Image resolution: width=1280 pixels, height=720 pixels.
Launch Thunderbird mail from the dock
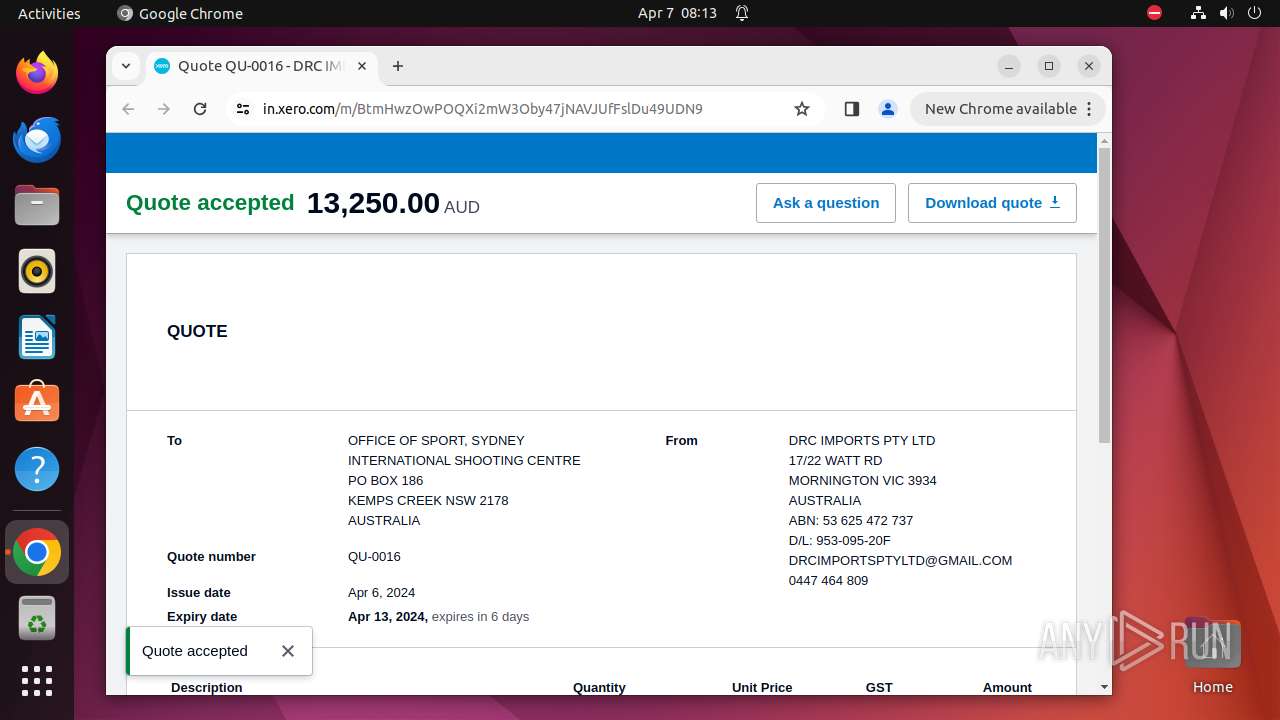point(37,139)
